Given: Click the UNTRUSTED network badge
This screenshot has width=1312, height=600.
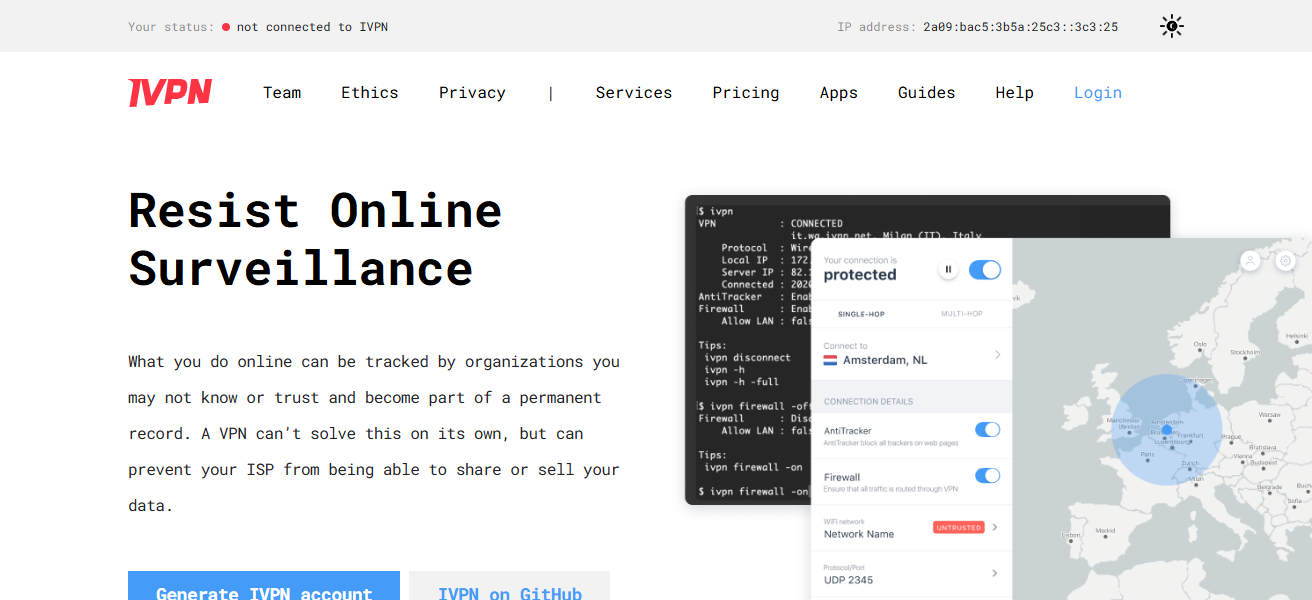Looking at the screenshot, I should coord(958,527).
